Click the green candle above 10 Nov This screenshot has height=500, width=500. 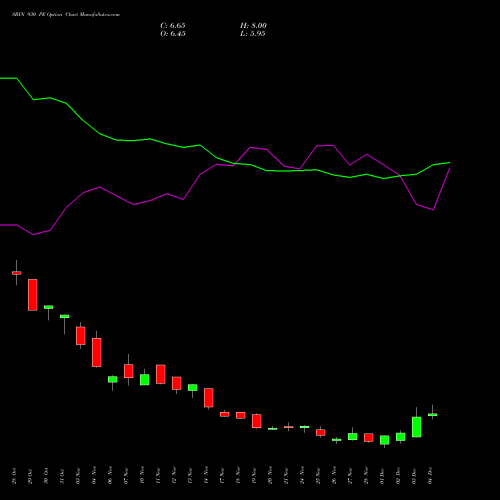tap(145, 379)
